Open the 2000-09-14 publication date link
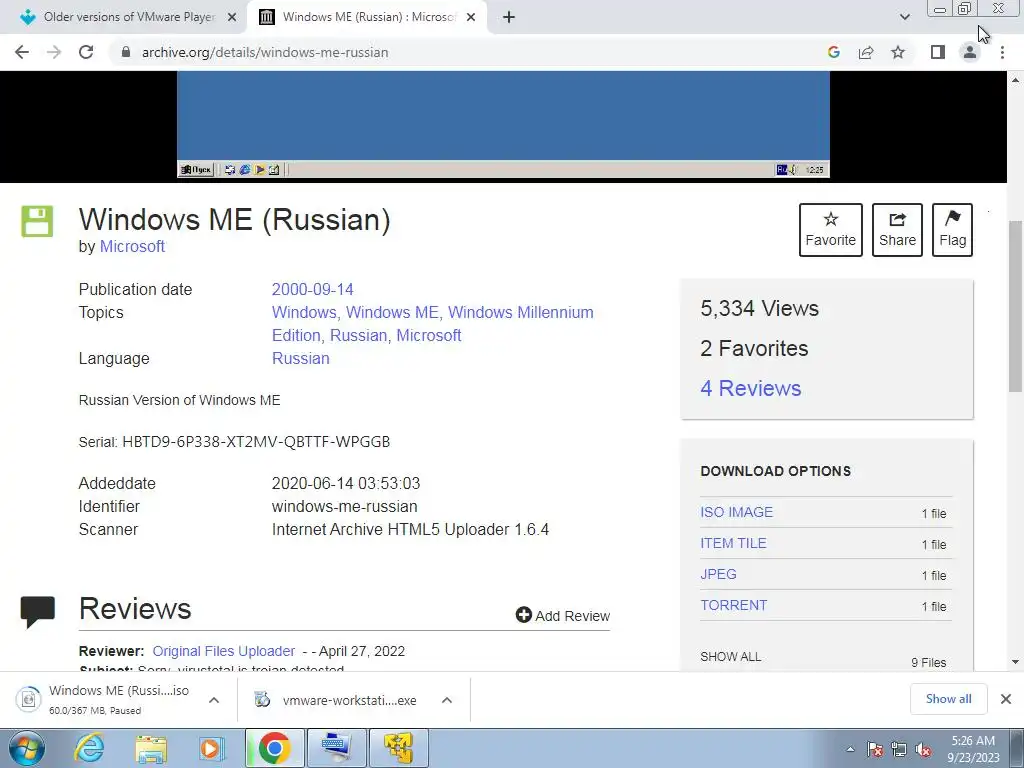The width and height of the screenshot is (1024, 768). 312,289
